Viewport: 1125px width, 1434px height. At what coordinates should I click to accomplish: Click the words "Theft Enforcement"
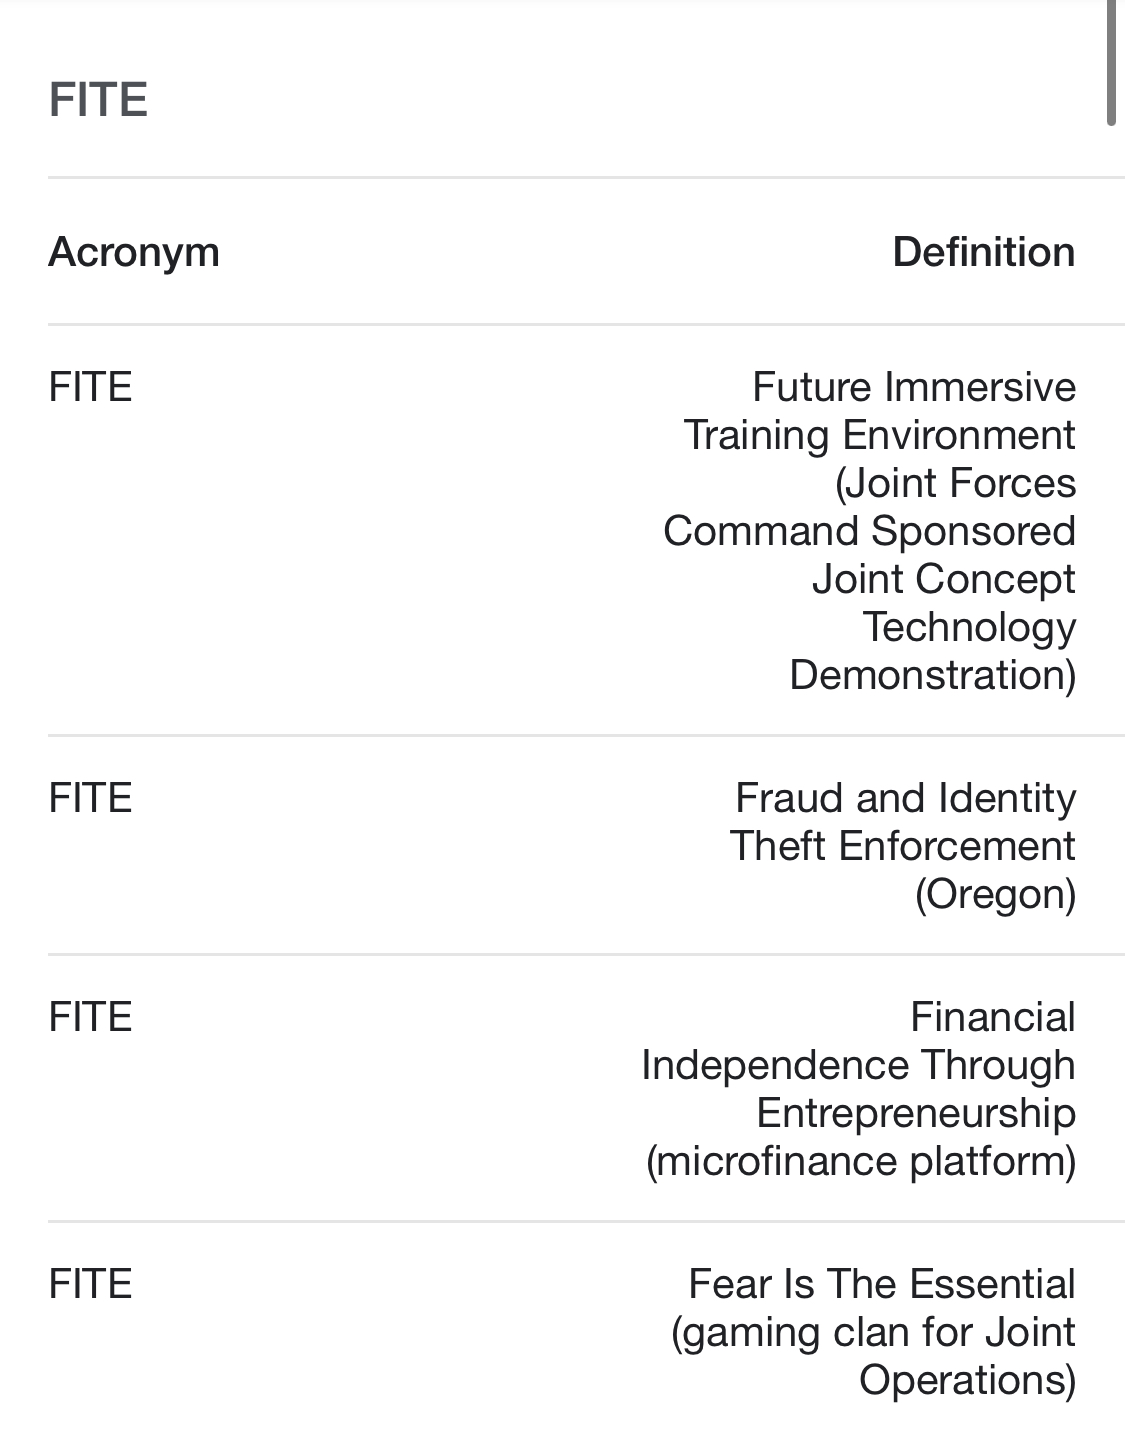(x=903, y=846)
